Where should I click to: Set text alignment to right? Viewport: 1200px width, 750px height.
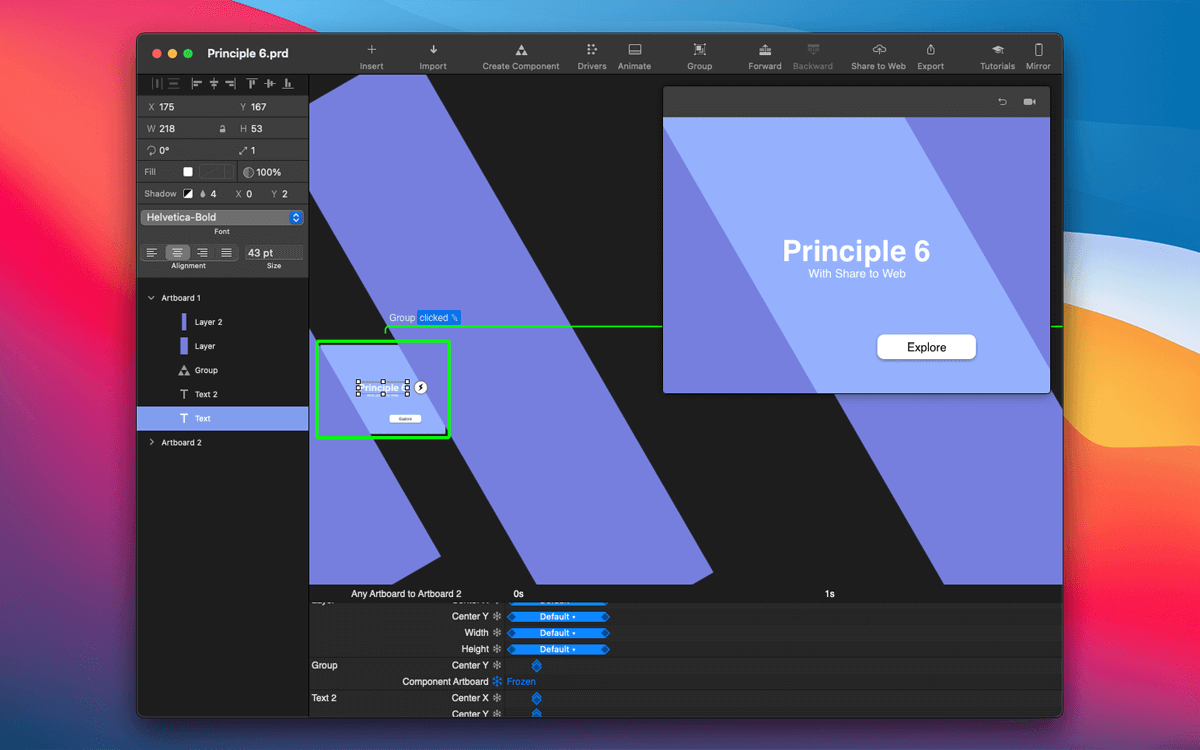pyautogui.click(x=202, y=253)
